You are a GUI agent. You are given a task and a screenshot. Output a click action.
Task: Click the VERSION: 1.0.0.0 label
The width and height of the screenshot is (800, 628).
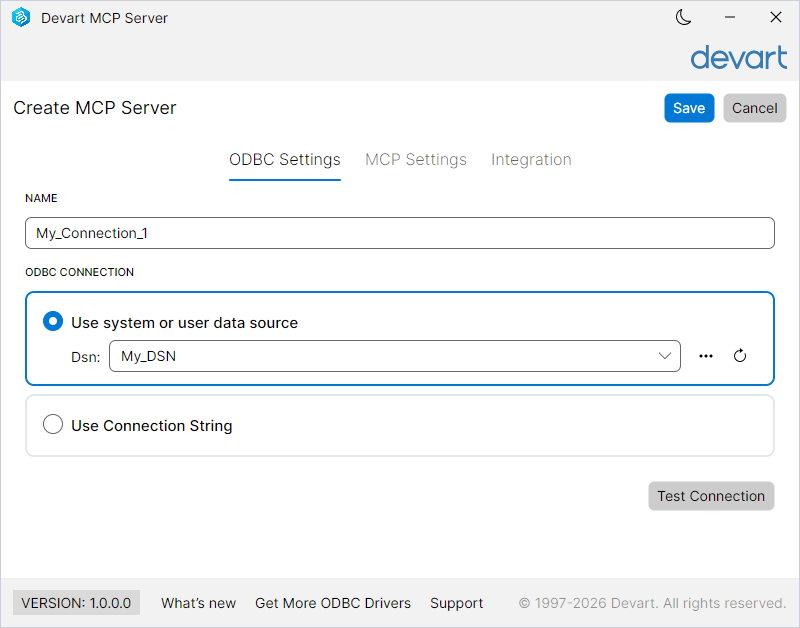[x=76, y=603]
